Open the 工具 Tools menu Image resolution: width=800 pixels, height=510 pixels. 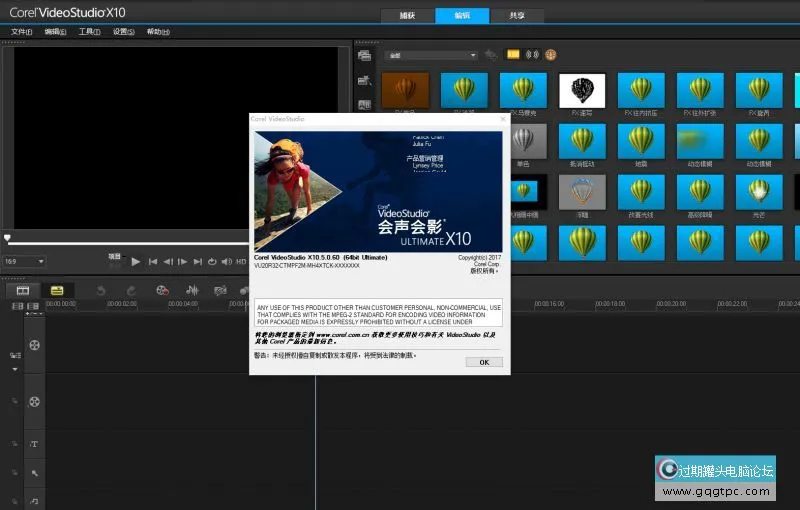[x=89, y=32]
